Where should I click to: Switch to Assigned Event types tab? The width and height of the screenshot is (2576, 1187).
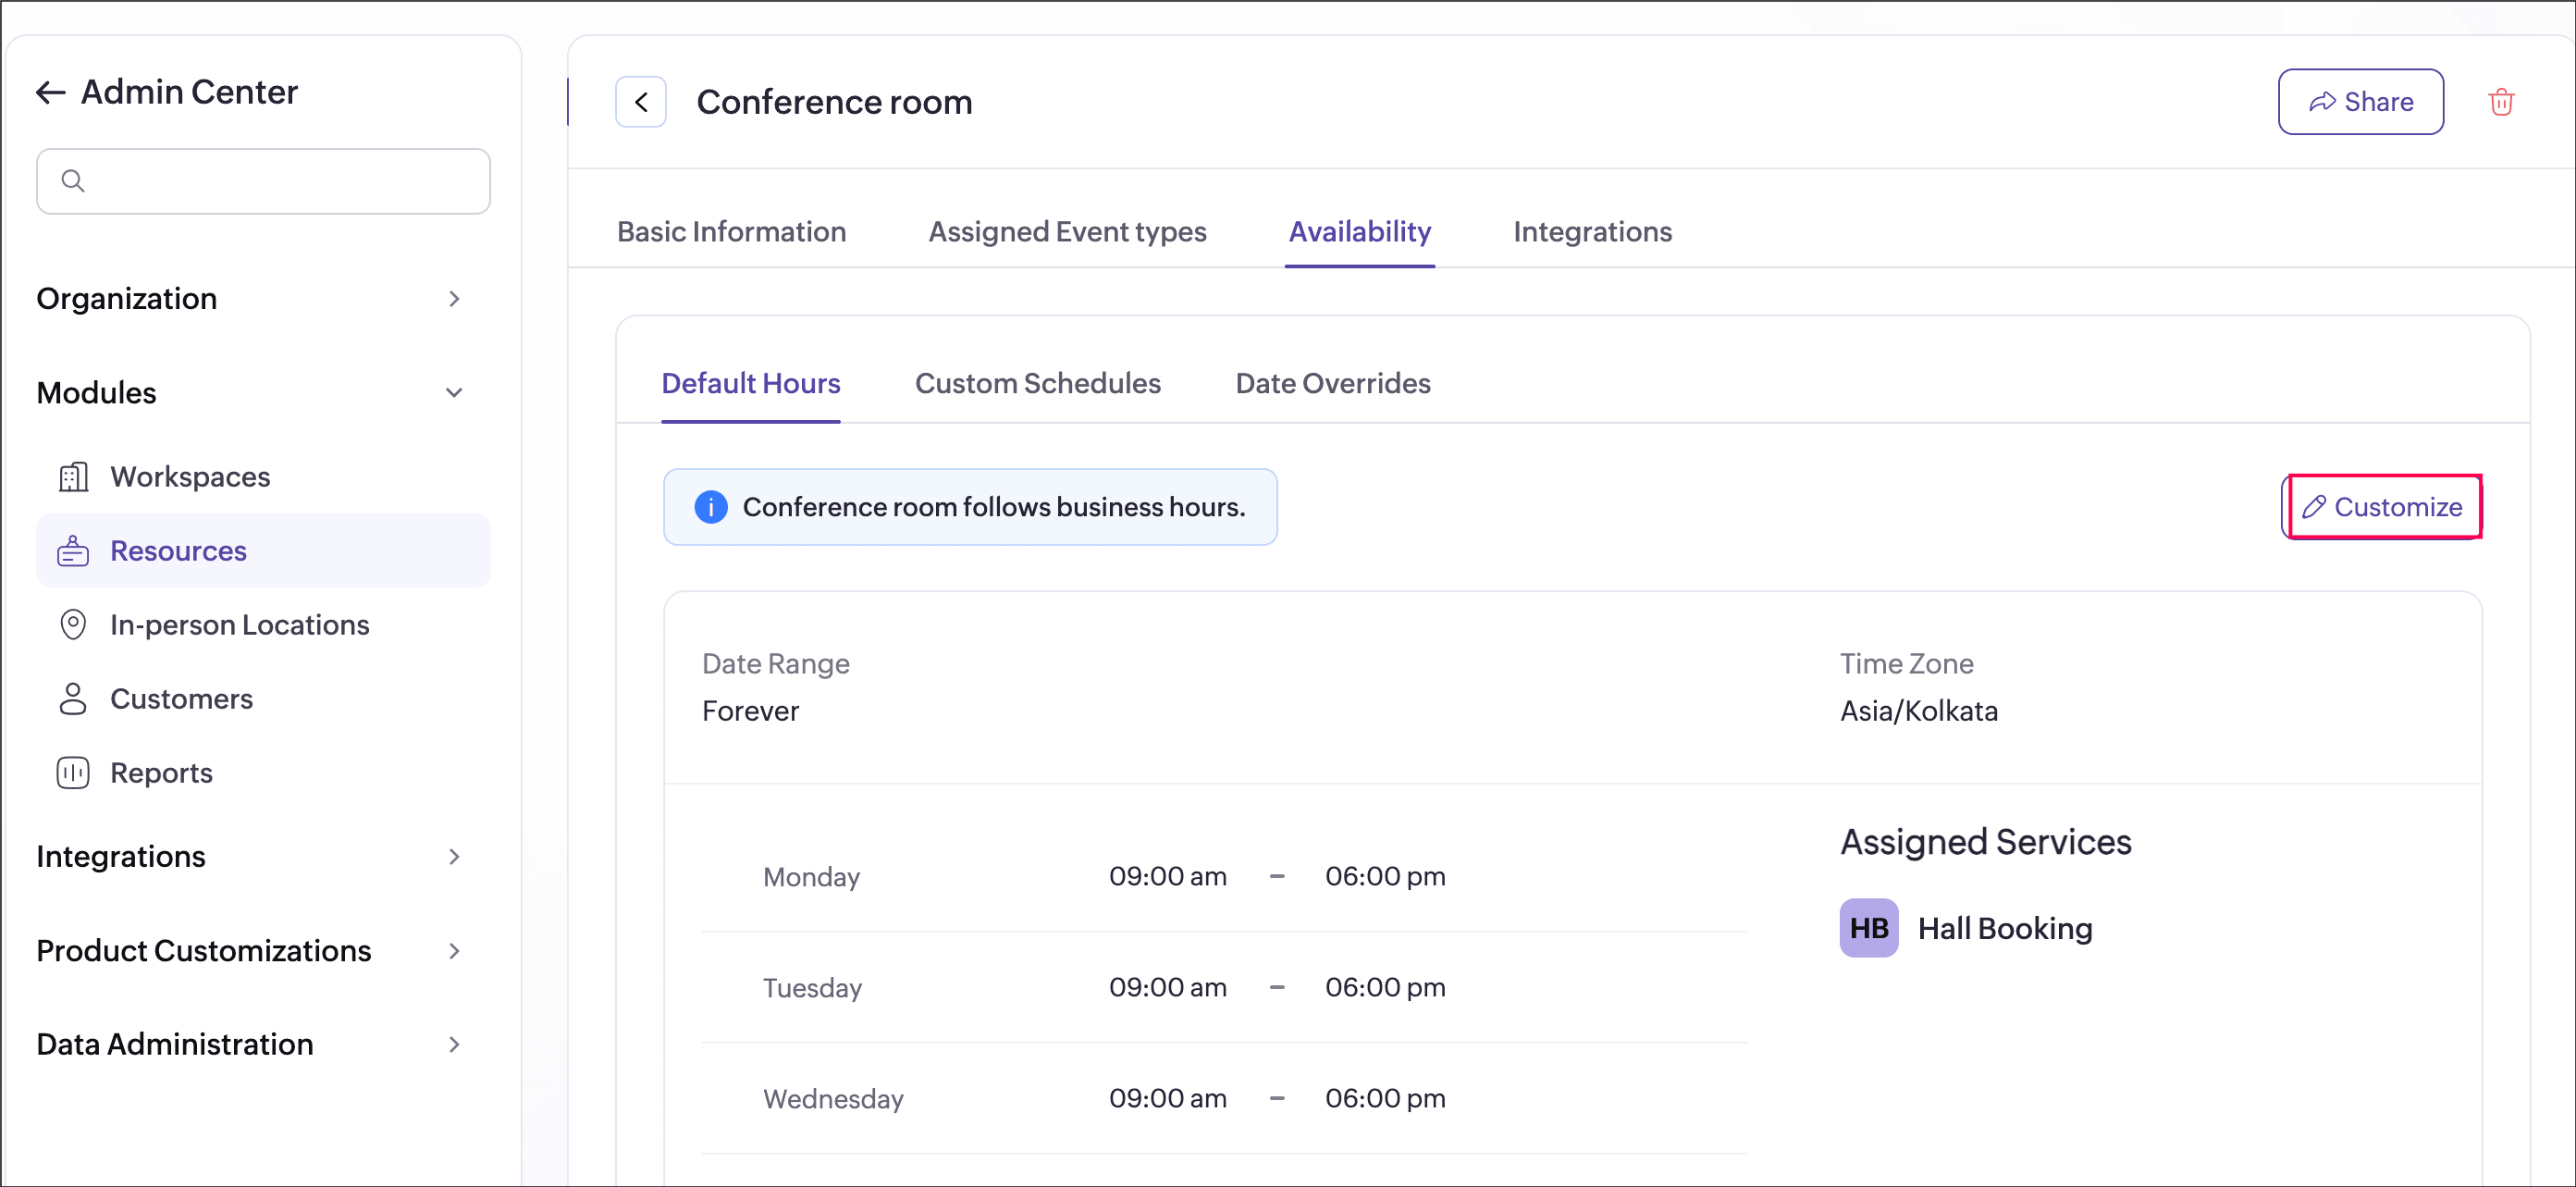(x=1067, y=232)
